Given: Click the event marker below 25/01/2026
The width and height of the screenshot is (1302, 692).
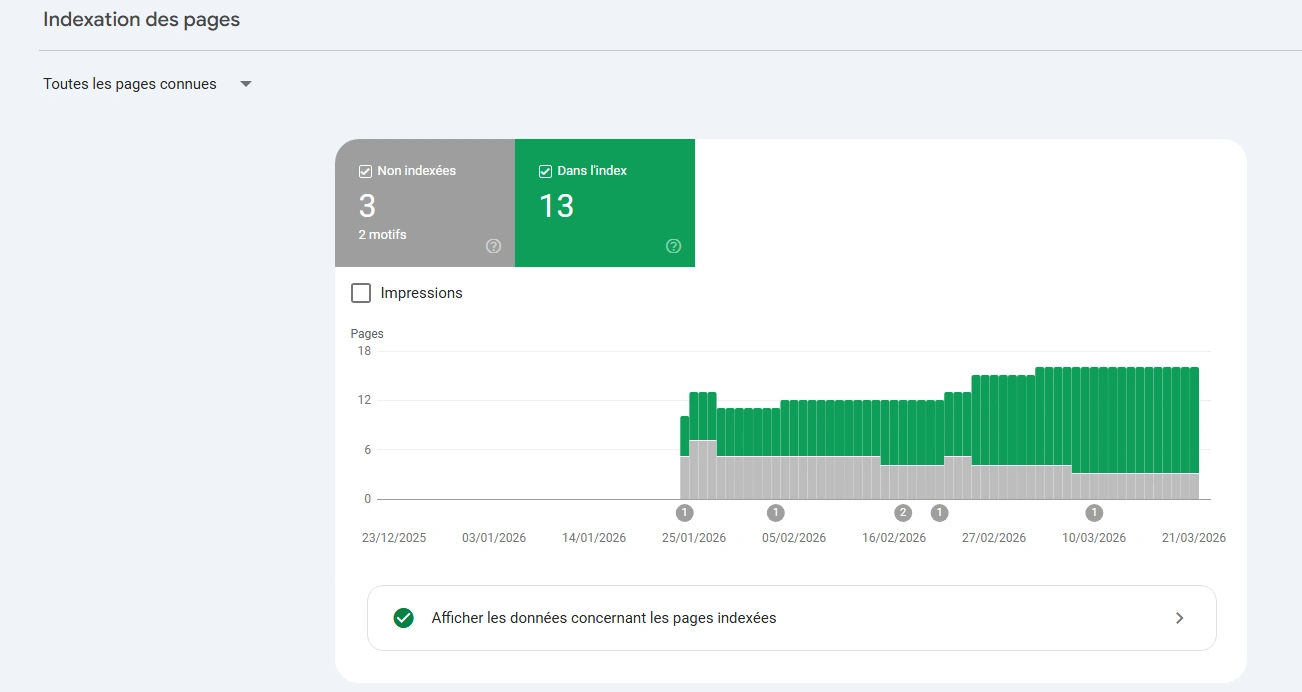Looking at the screenshot, I should pyautogui.click(x=684, y=513).
